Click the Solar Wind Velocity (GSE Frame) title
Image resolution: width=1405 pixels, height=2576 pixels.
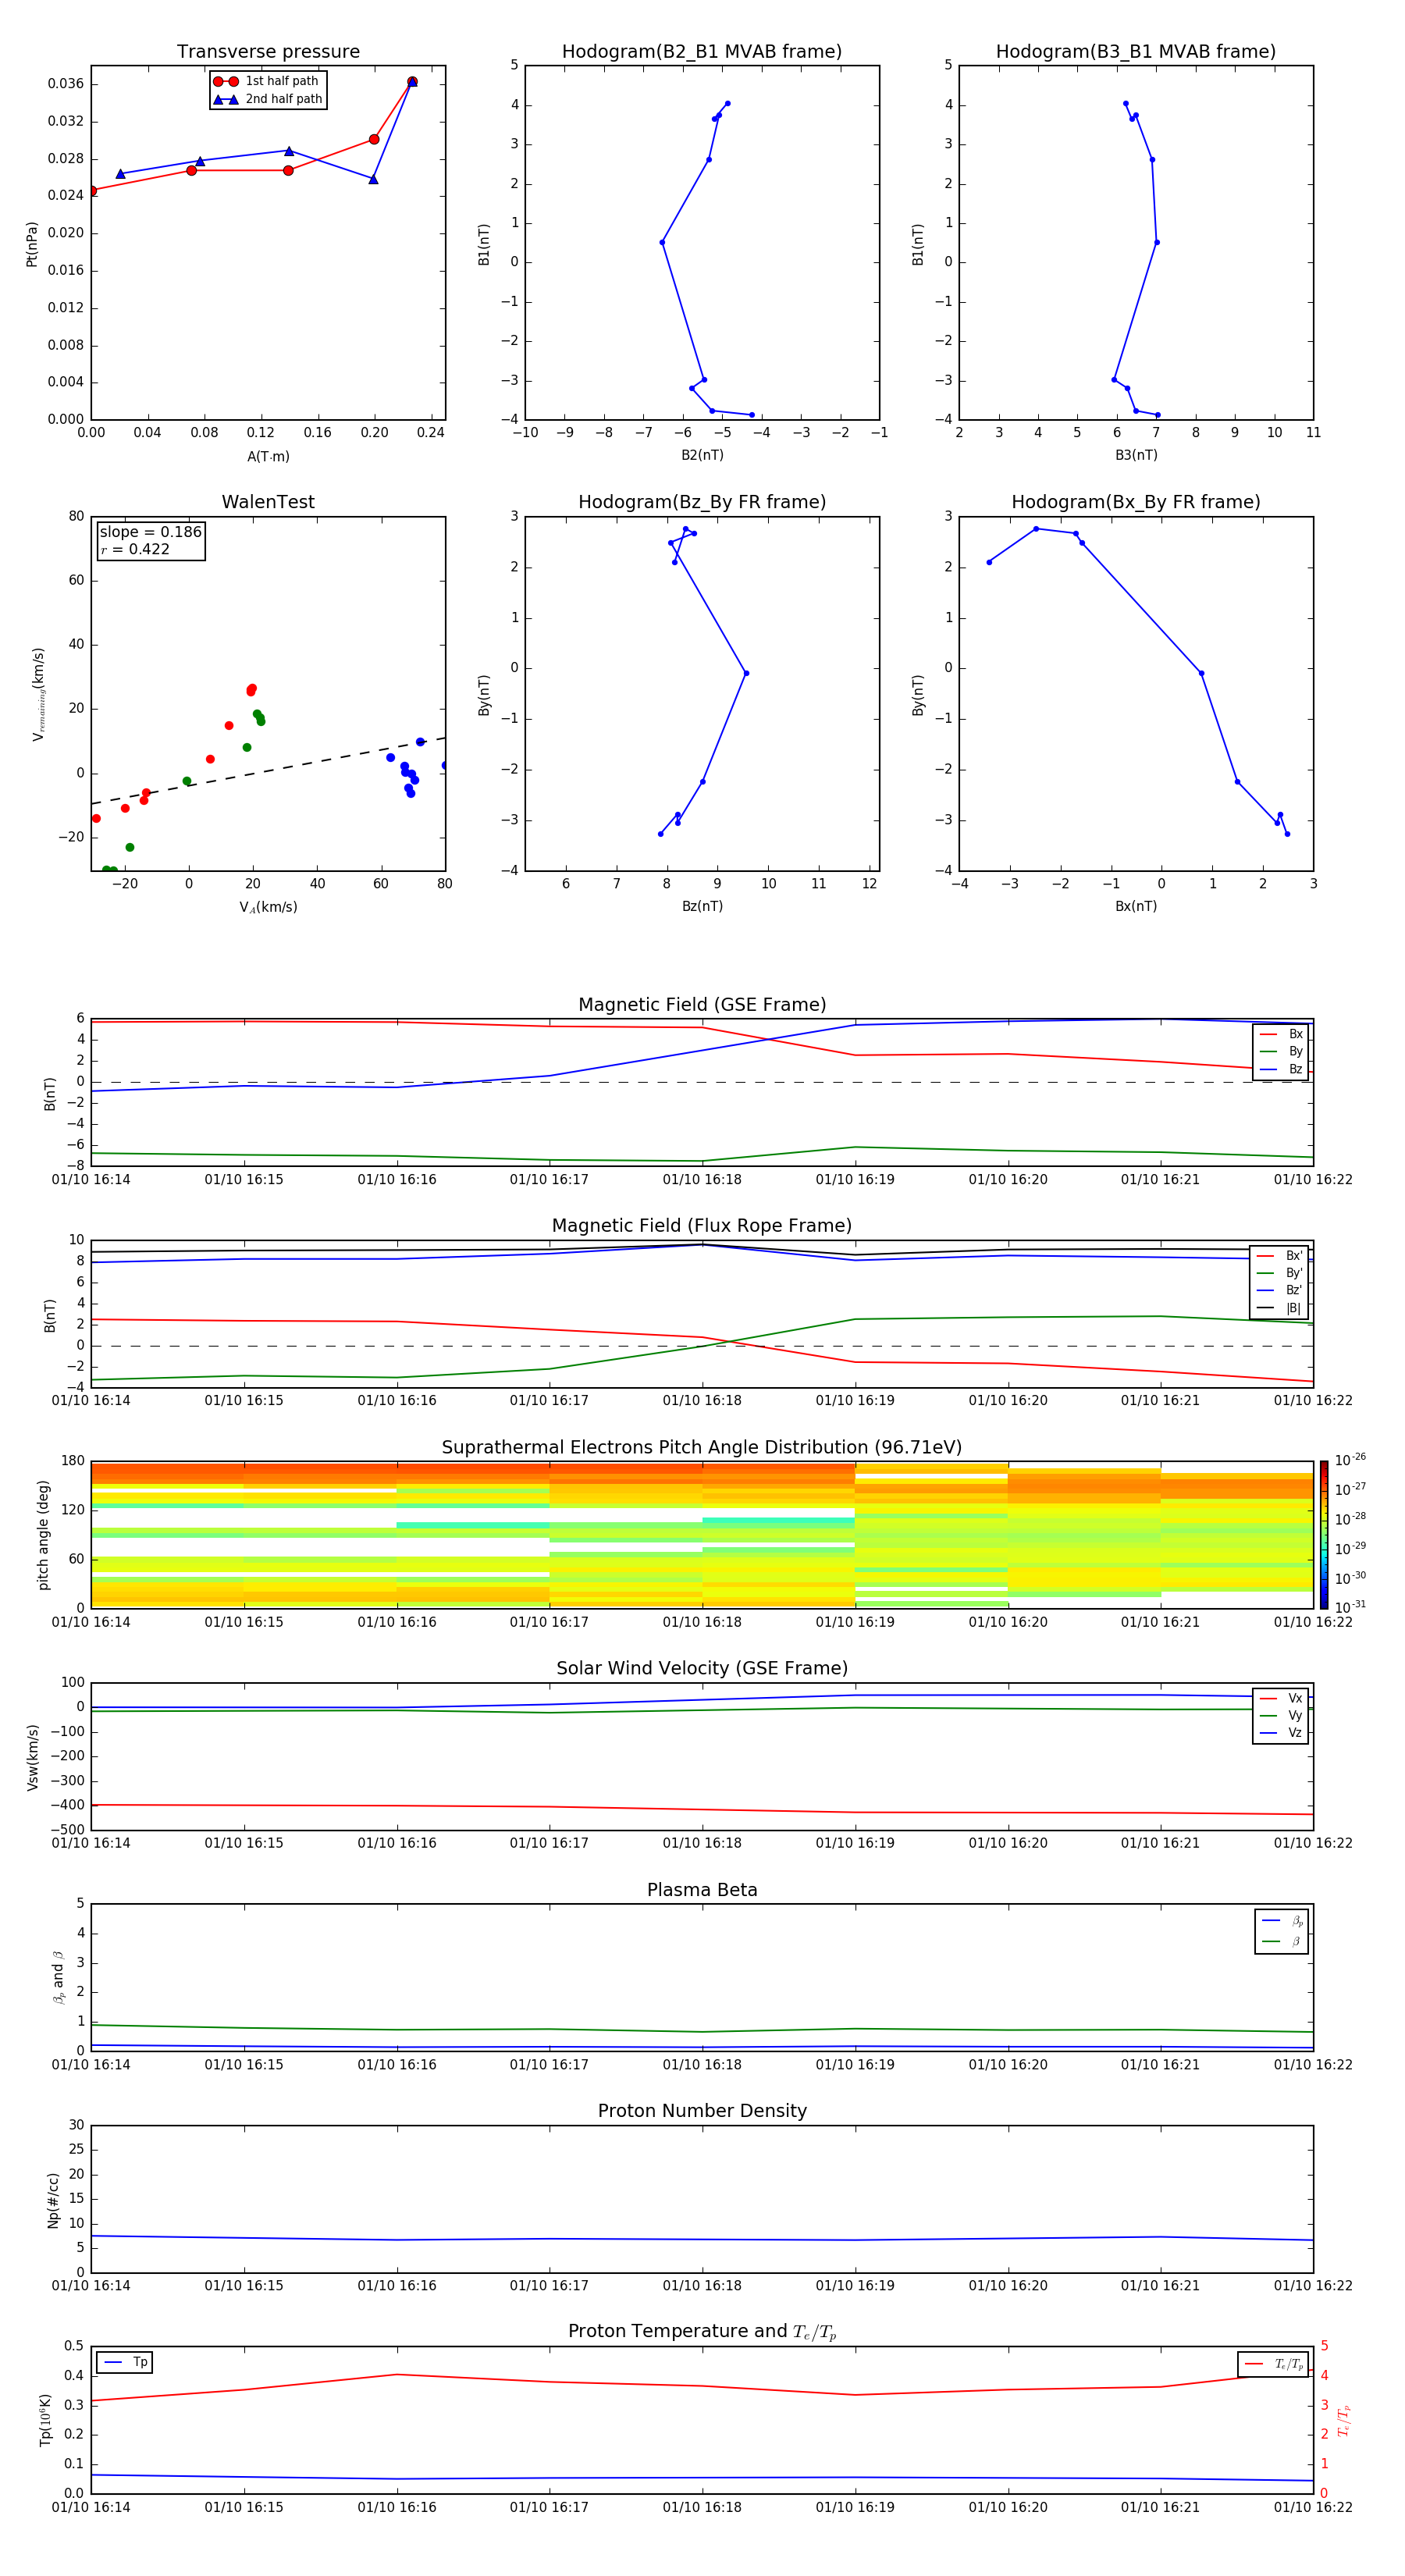pos(702,1669)
